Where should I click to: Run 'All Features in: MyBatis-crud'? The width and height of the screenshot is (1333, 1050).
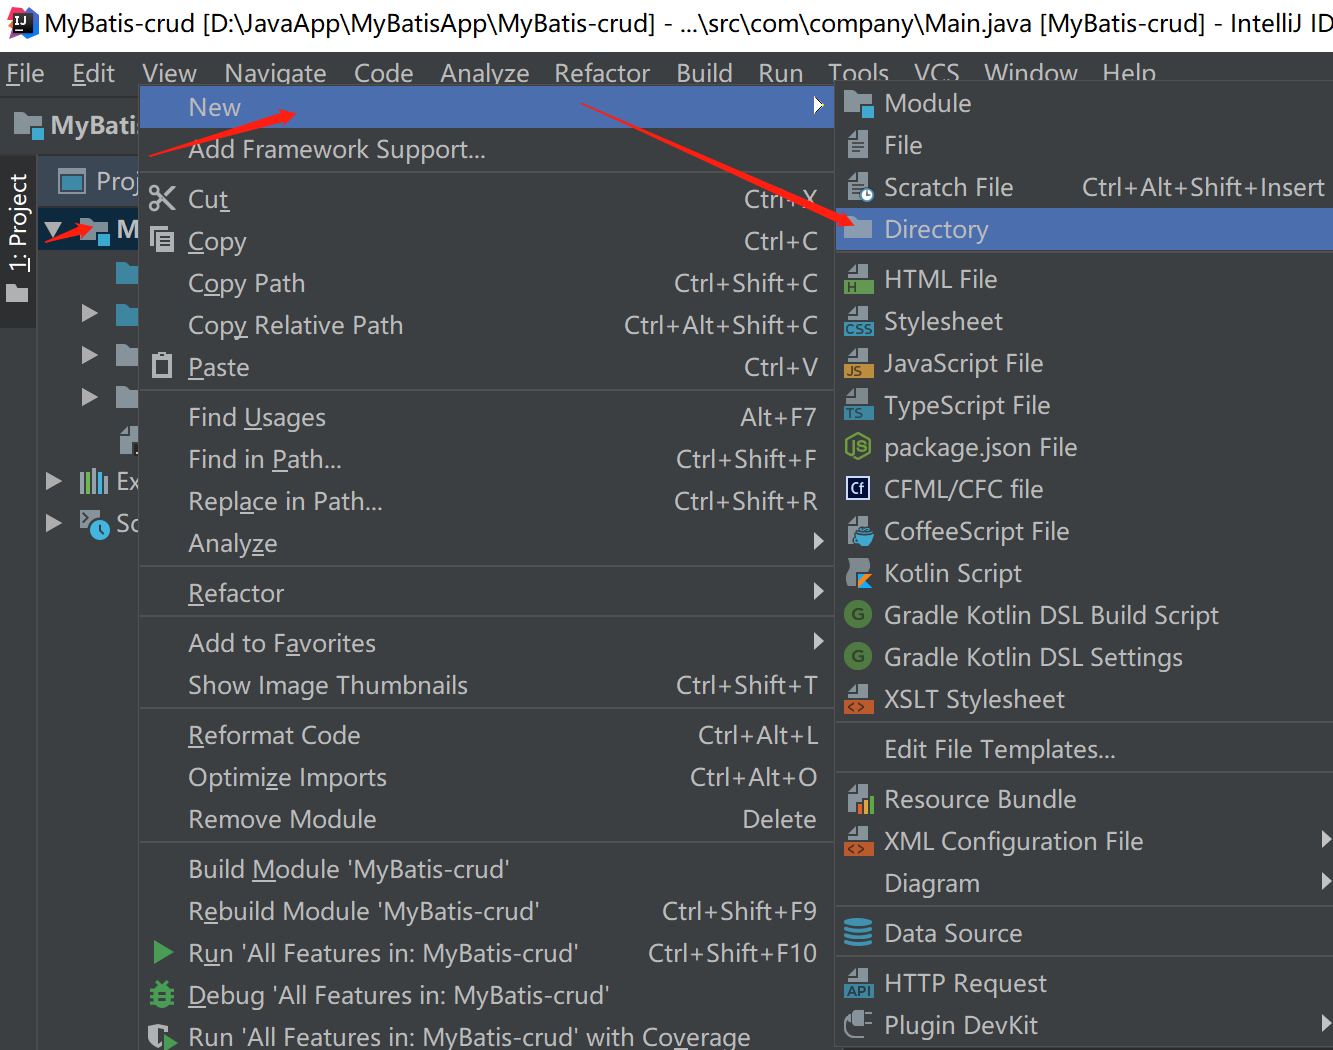click(383, 953)
